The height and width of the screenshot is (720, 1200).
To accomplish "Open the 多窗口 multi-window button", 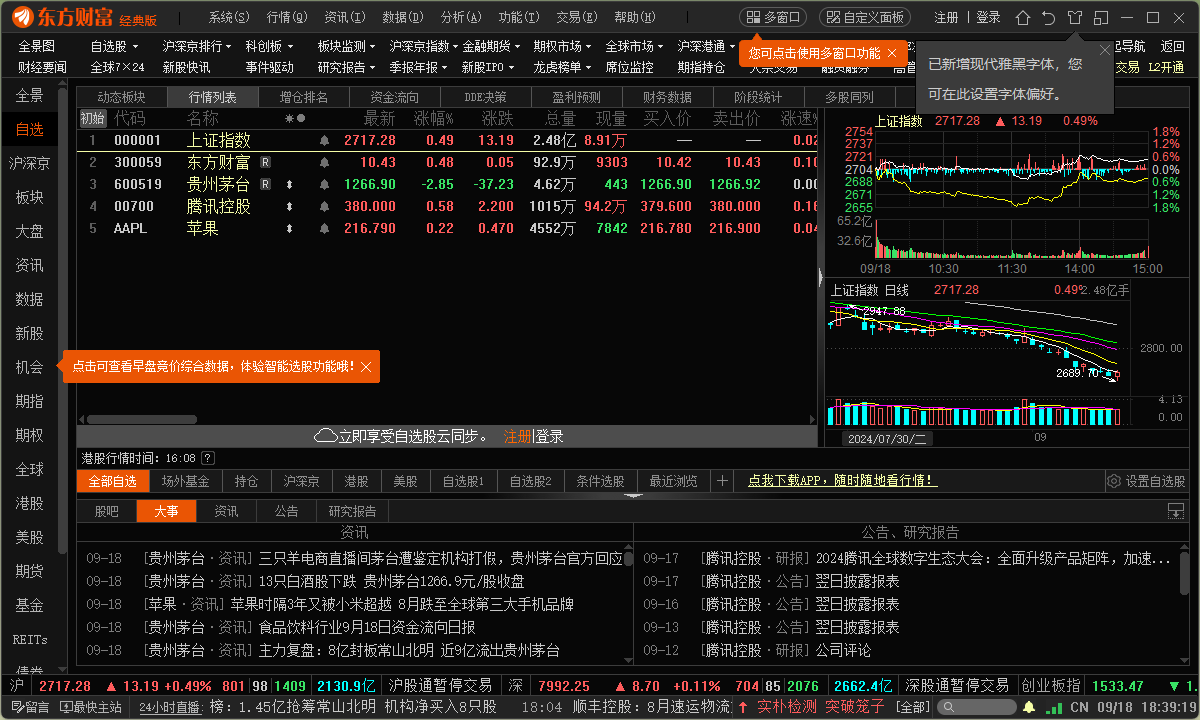I will pyautogui.click(x=772, y=18).
